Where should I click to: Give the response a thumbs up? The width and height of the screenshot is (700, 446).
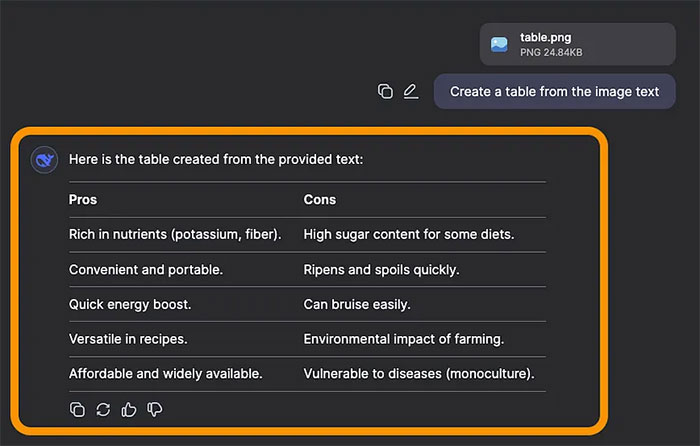click(x=129, y=409)
